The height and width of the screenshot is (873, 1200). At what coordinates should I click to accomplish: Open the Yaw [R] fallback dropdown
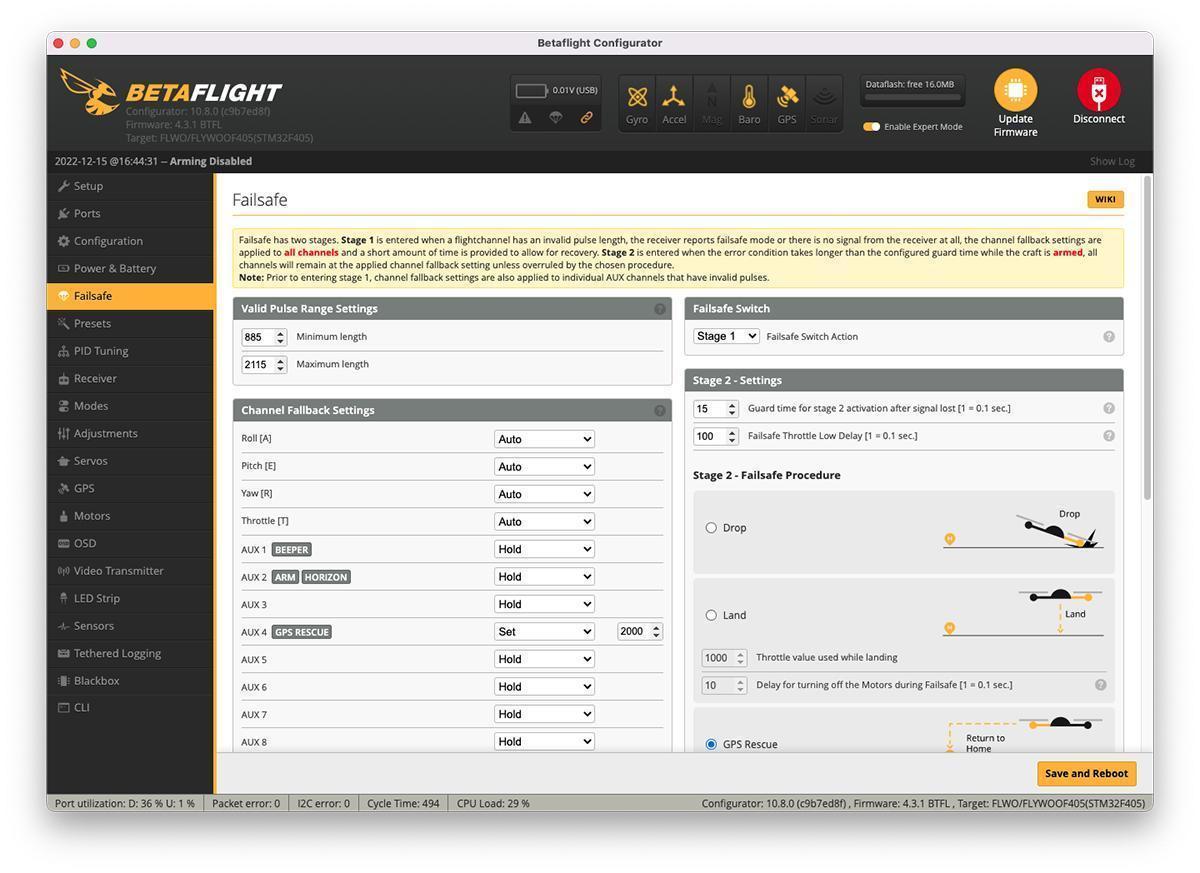pyautogui.click(x=544, y=494)
